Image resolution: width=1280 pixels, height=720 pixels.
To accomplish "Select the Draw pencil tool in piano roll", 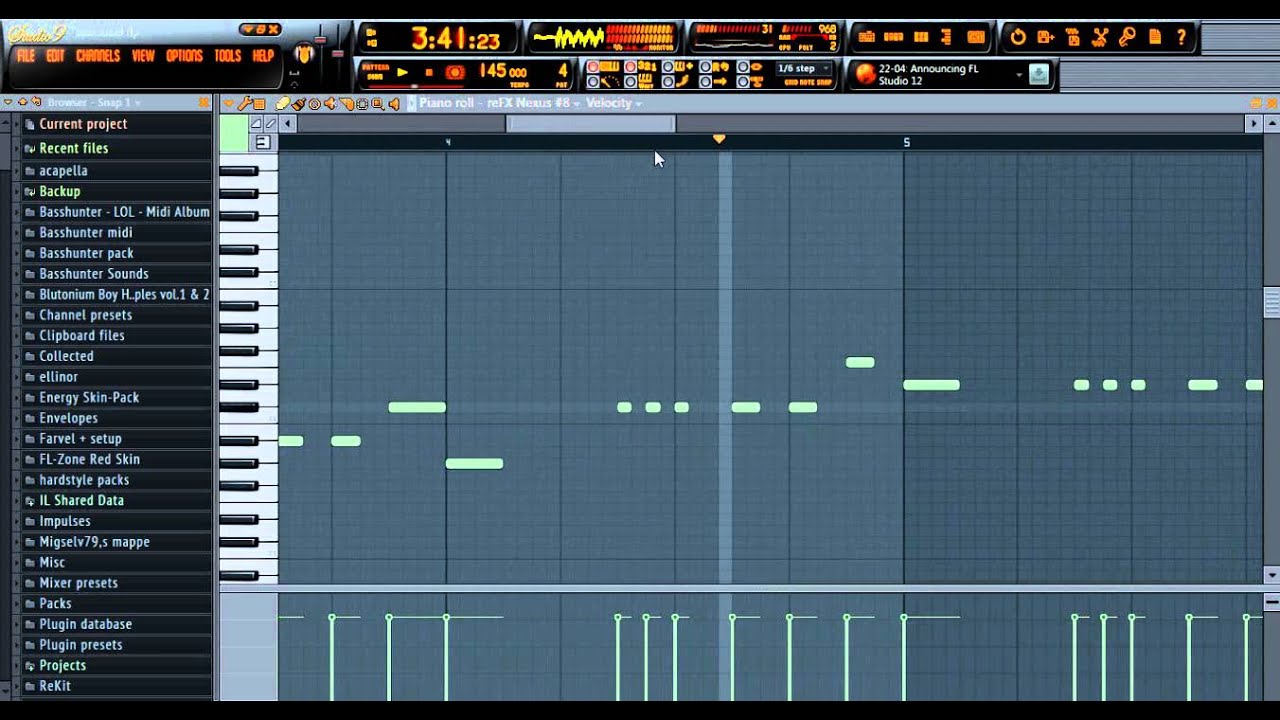I will (x=283, y=103).
